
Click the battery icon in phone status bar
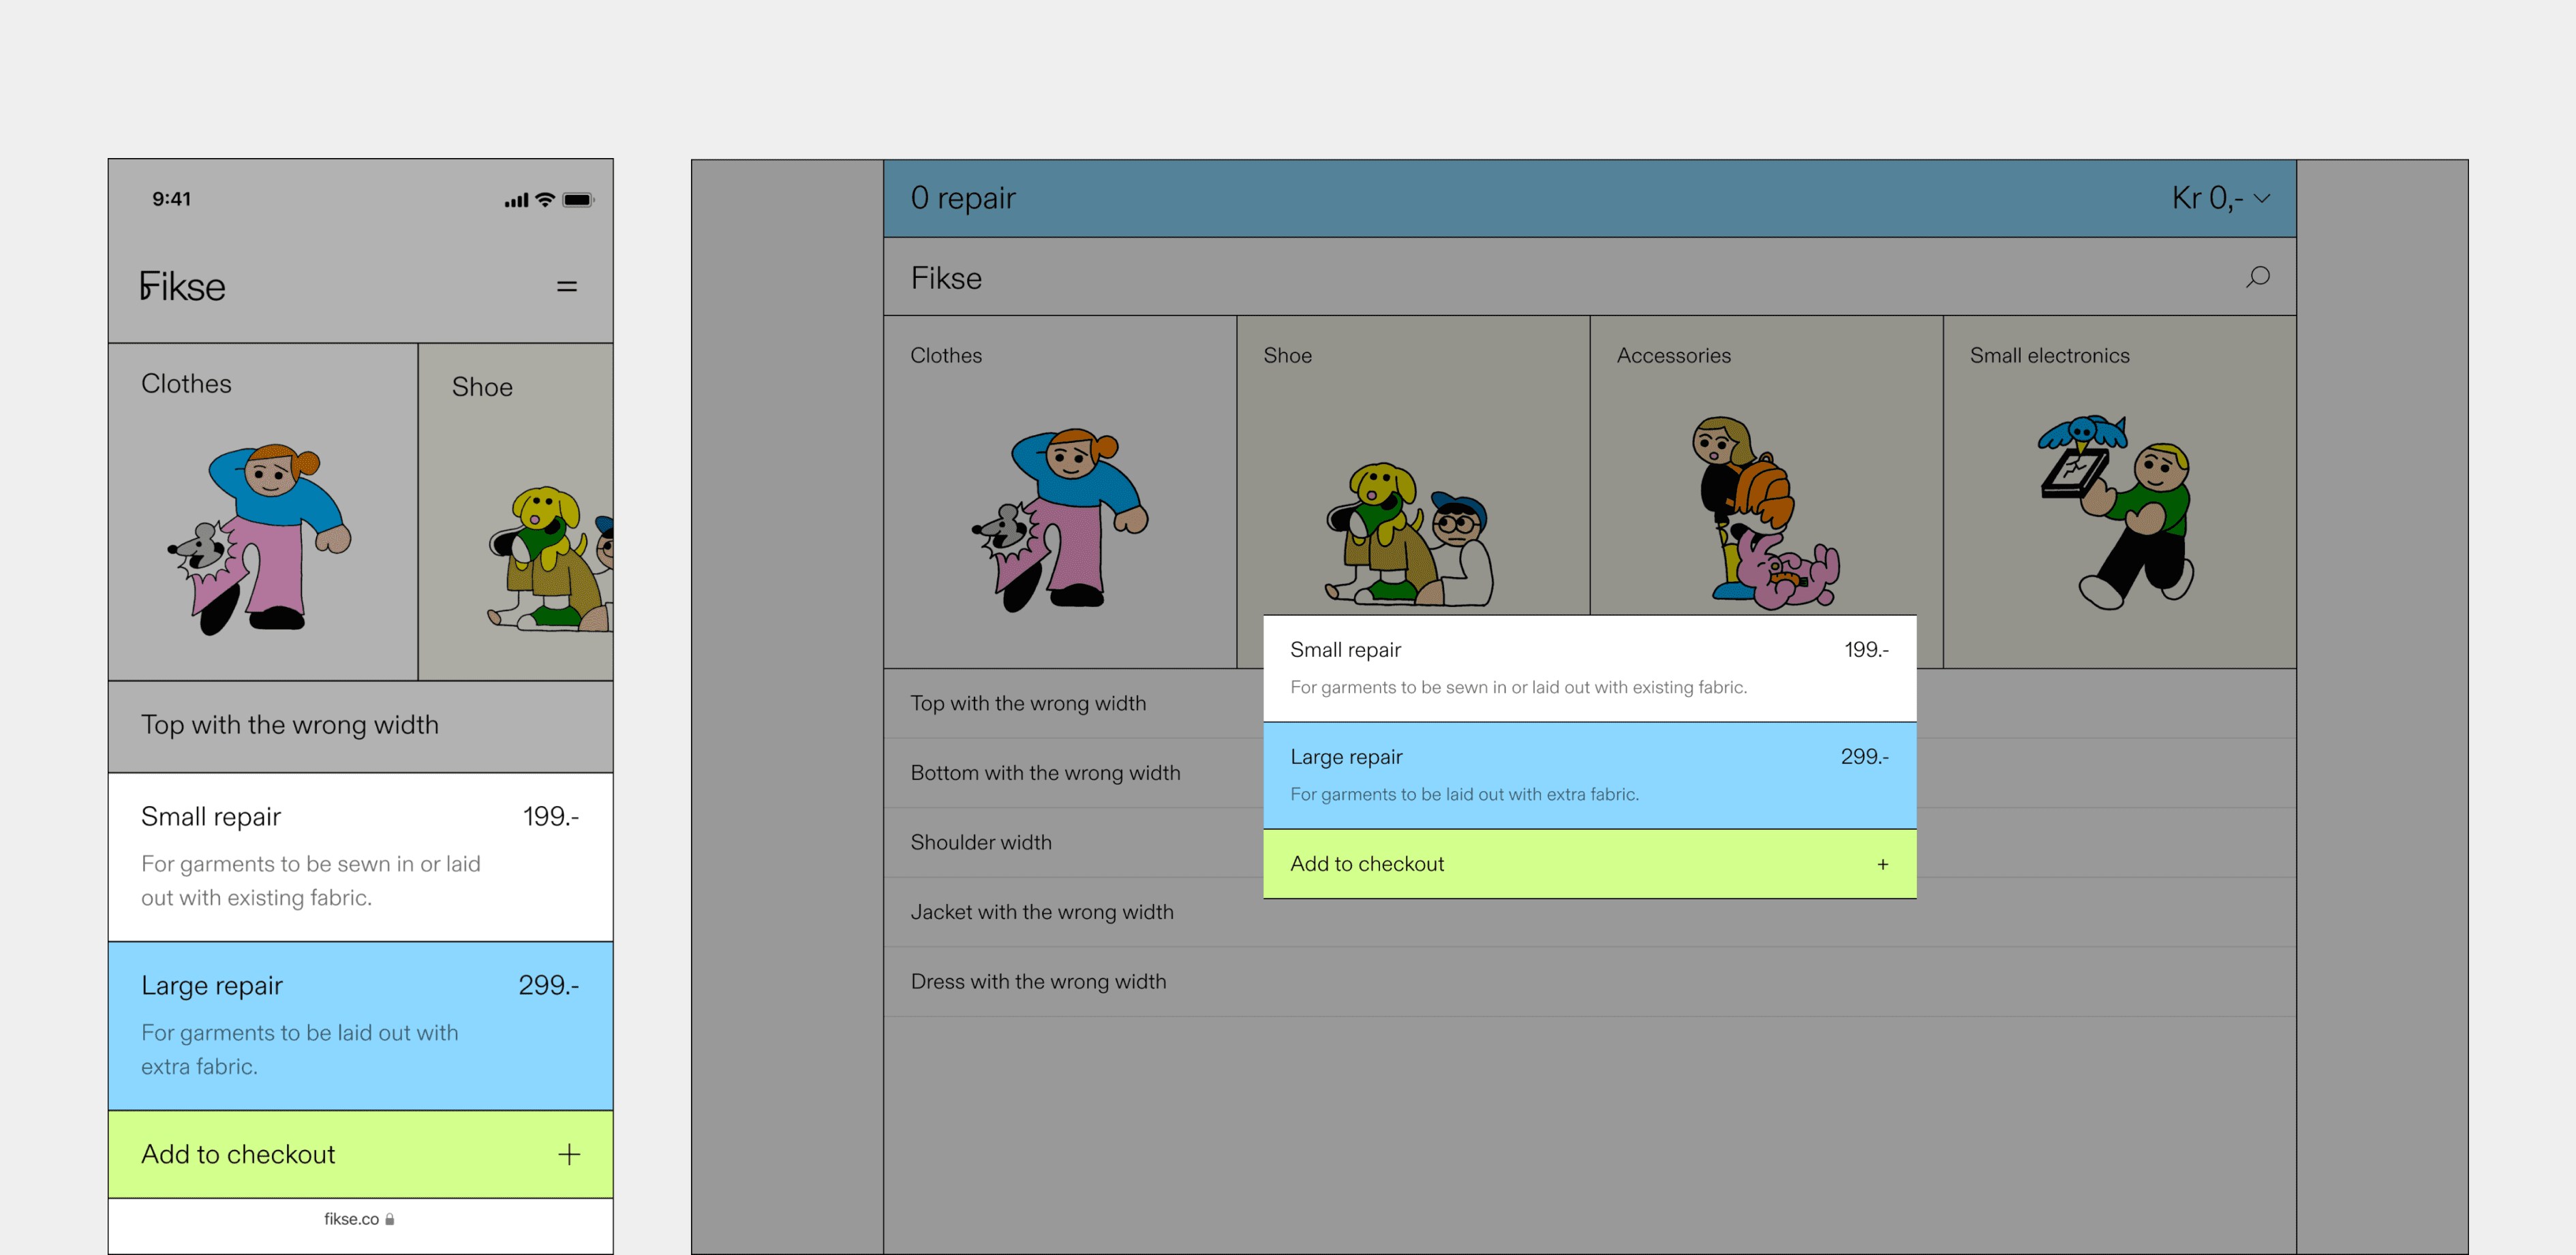[578, 200]
